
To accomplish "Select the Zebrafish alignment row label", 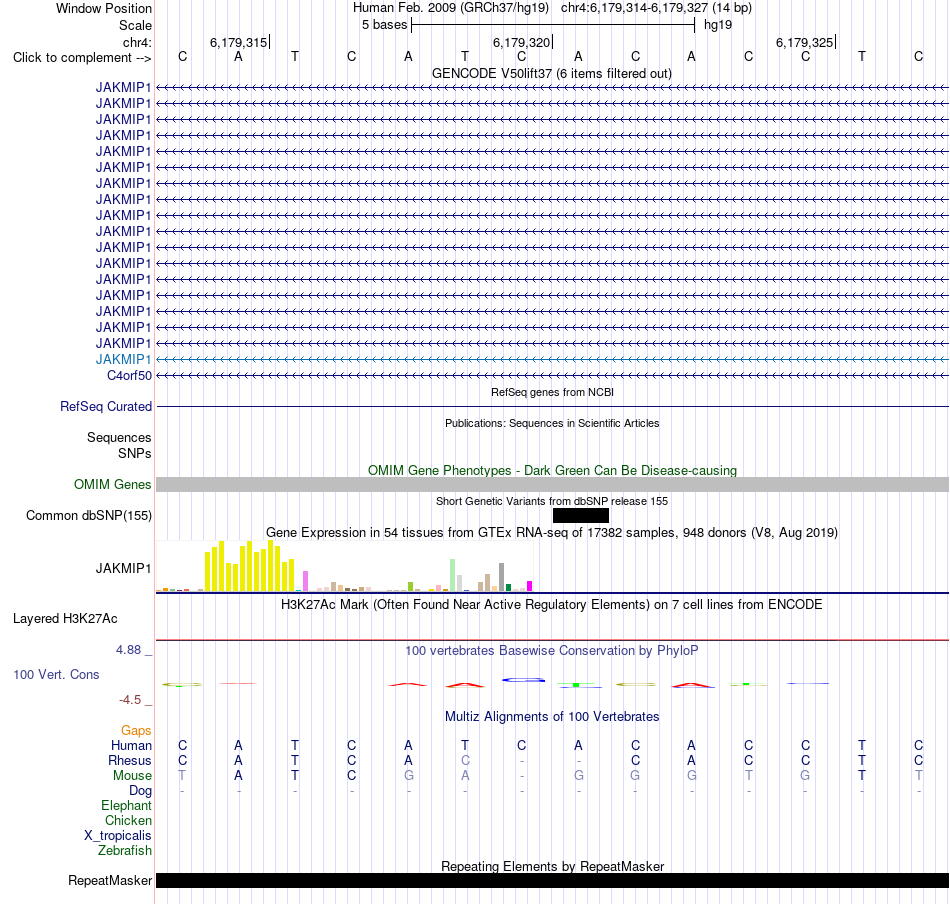I will coord(125,851).
